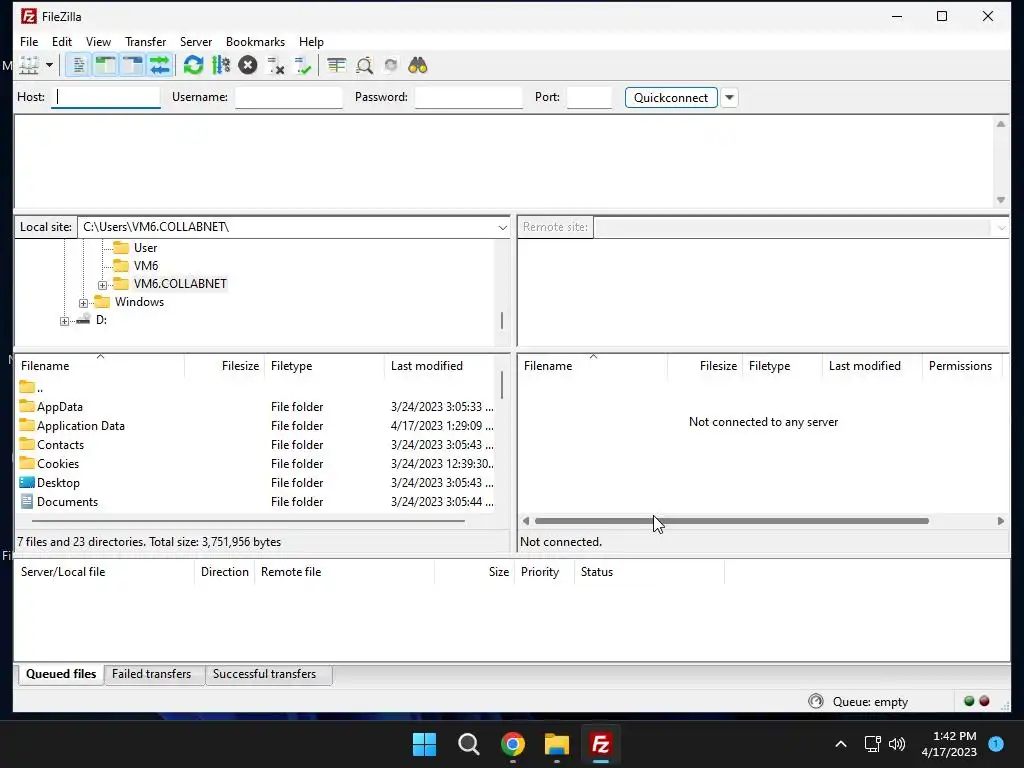The width and height of the screenshot is (1024, 768).
Task: Sort local list by Filename column
Action: click(100, 366)
